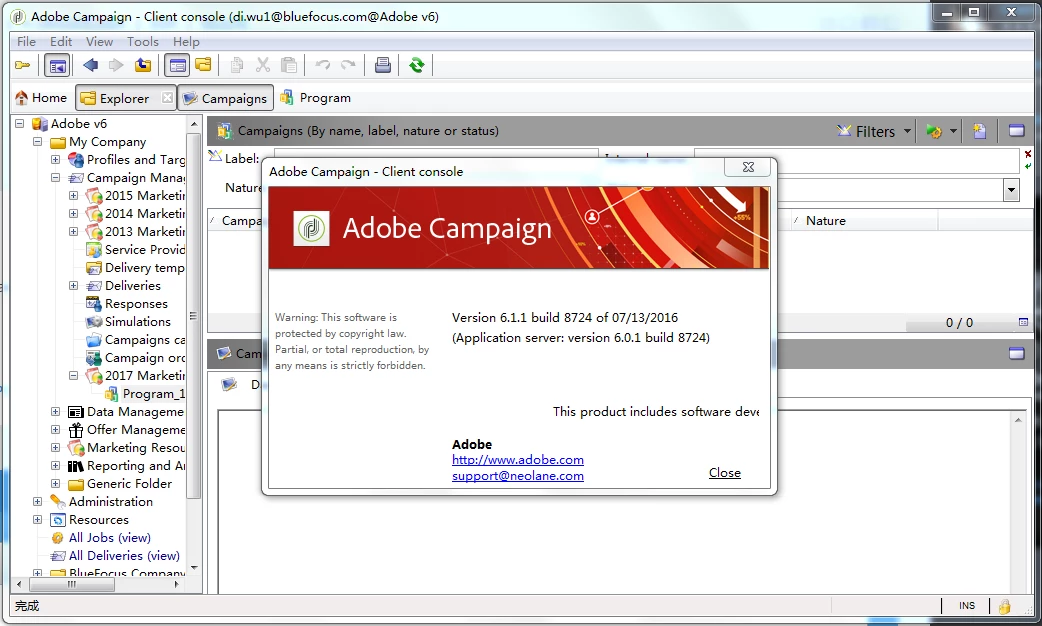Expand the 2015 Marketing plan node
Viewport: 1042px width, 626px height.
click(73, 195)
